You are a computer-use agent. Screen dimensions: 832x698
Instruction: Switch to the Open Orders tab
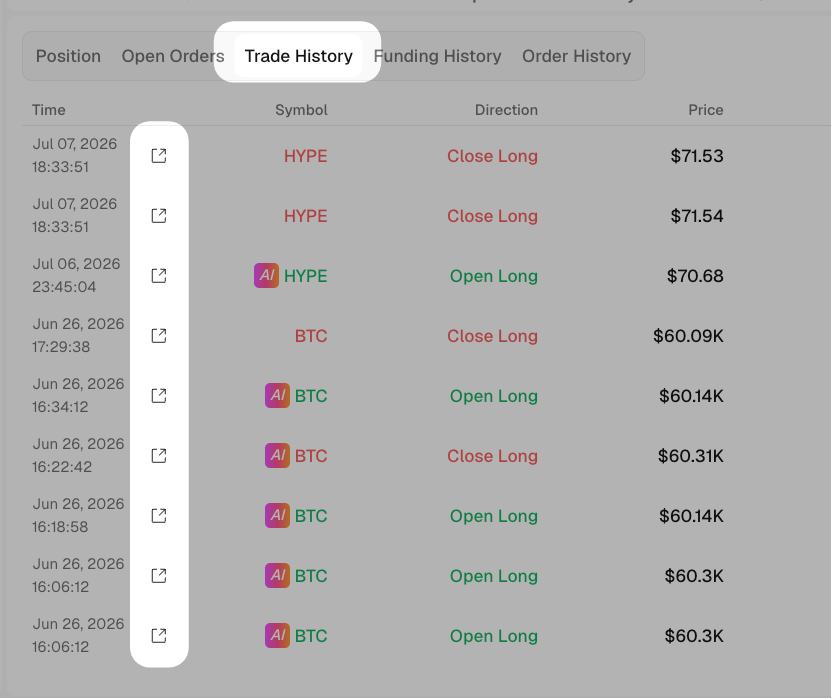pos(173,56)
